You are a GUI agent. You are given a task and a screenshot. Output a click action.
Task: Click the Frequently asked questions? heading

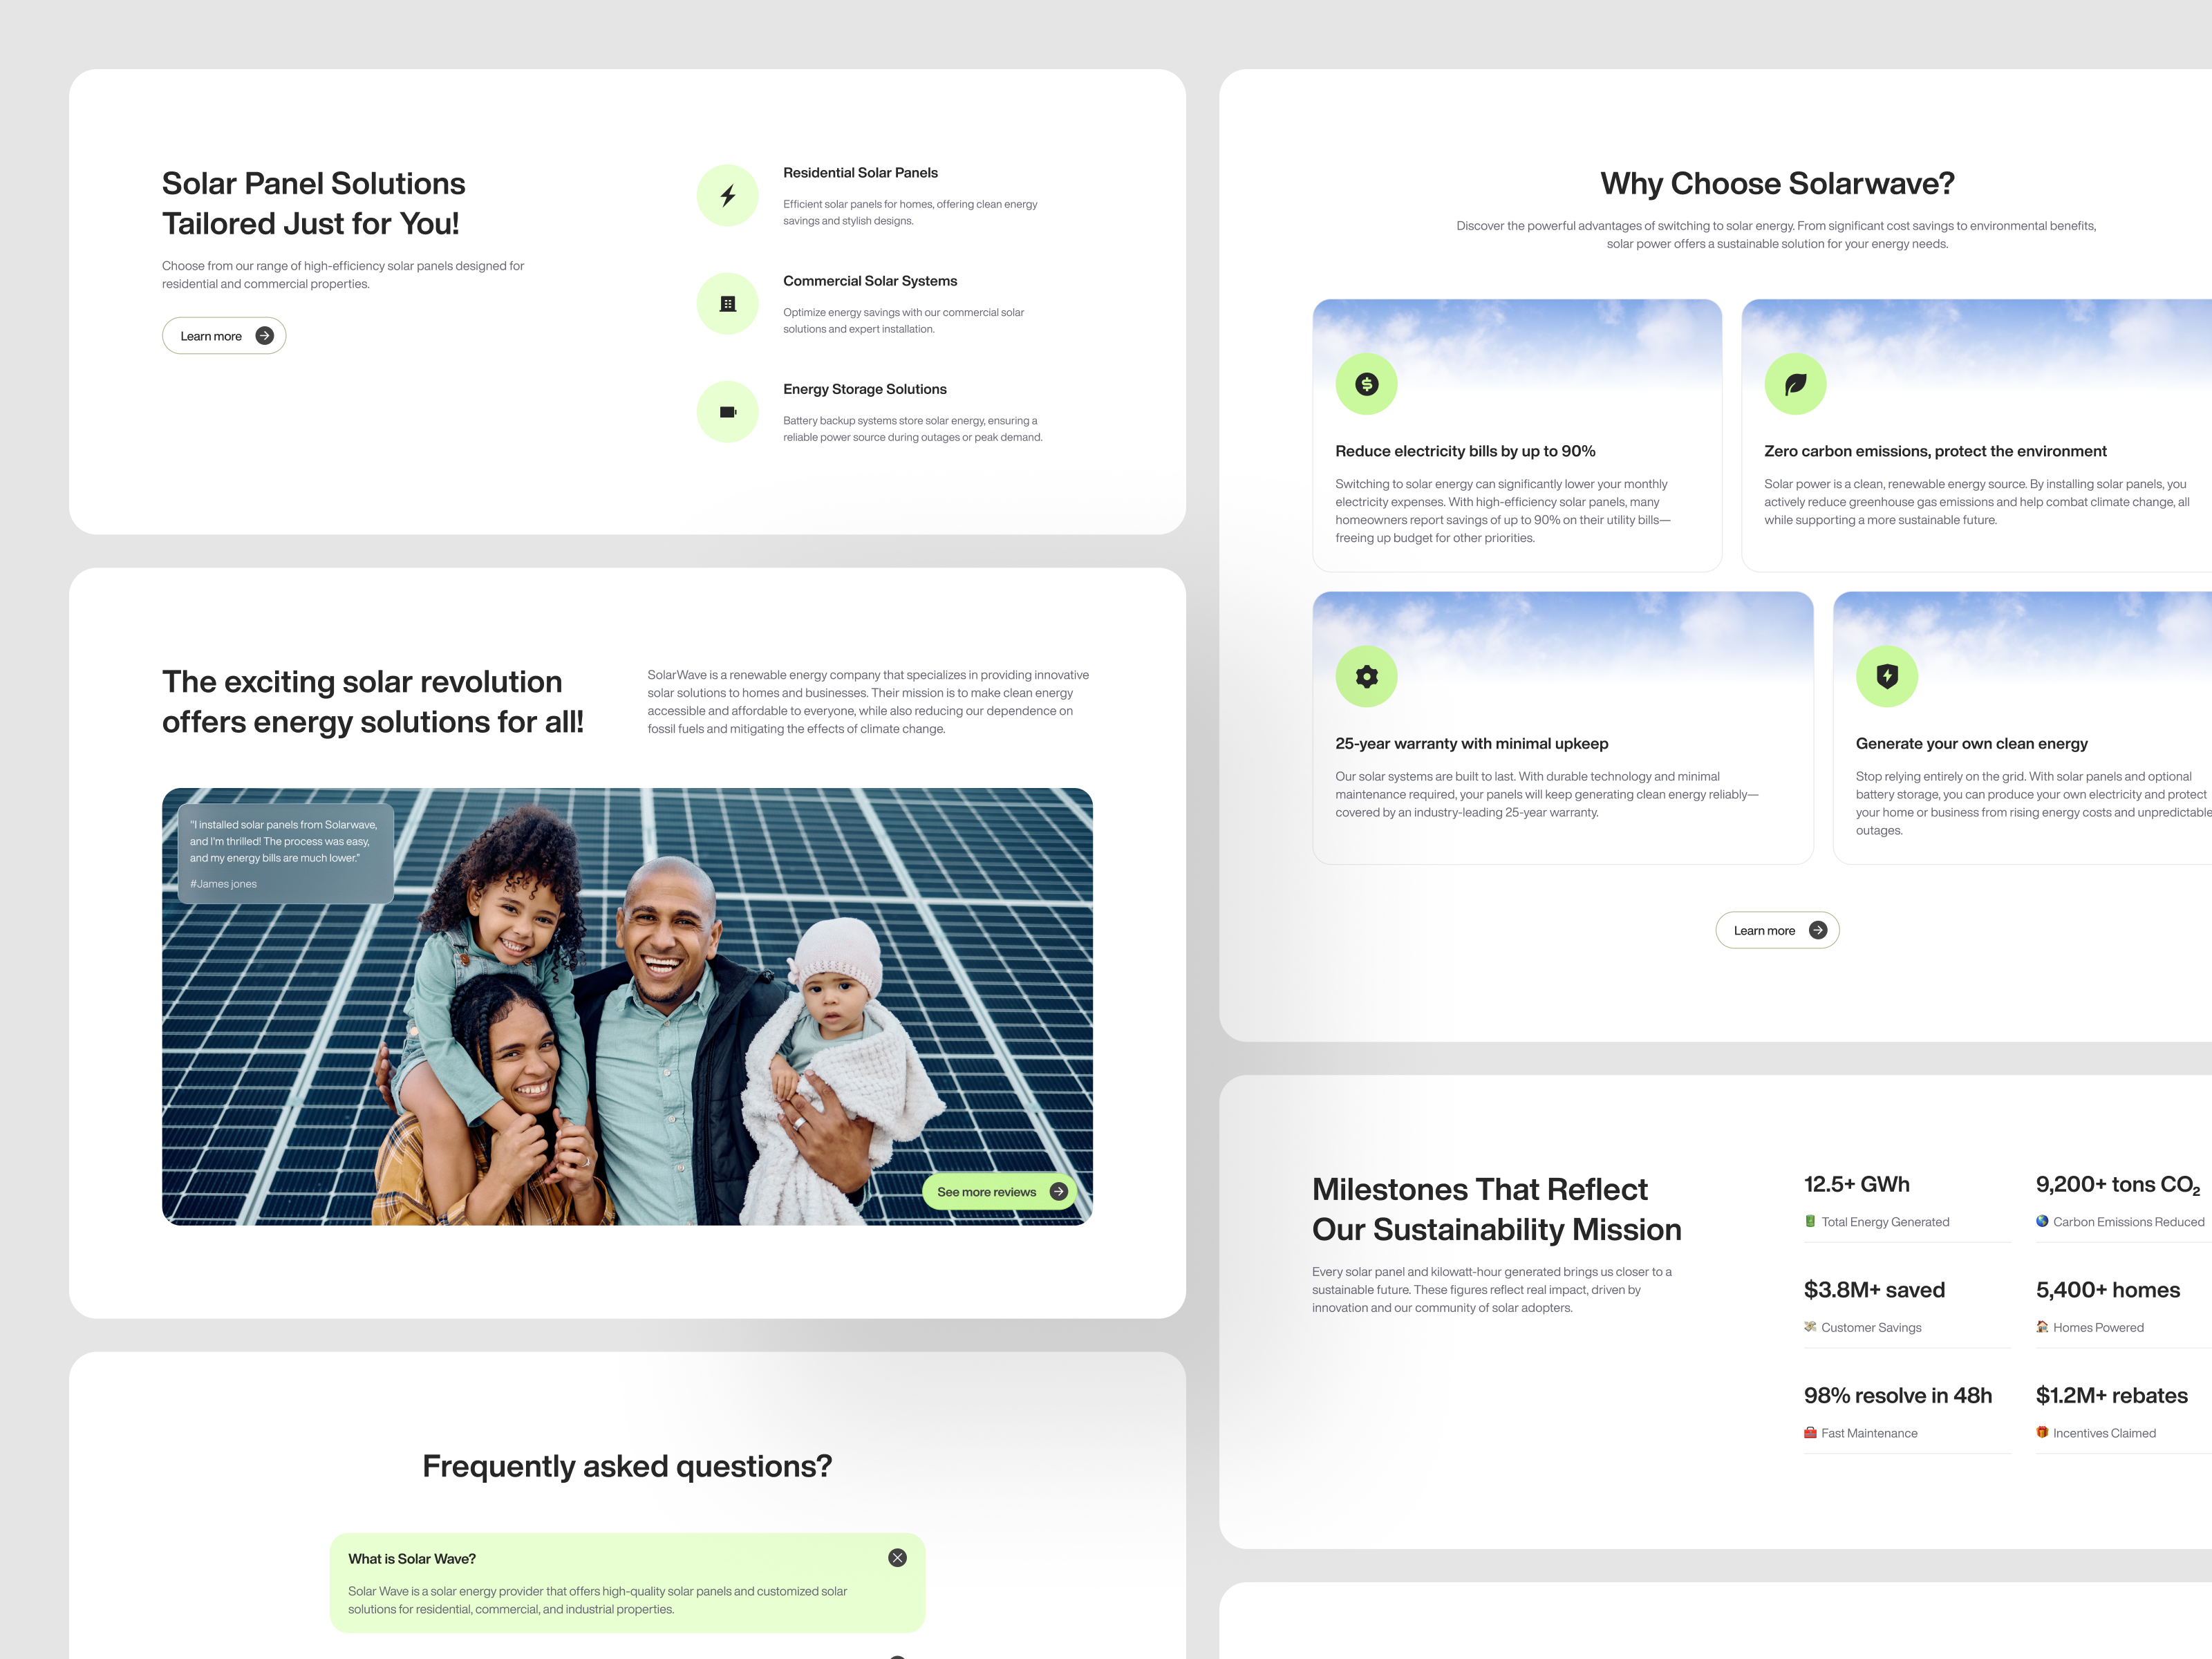(627, 1466)
